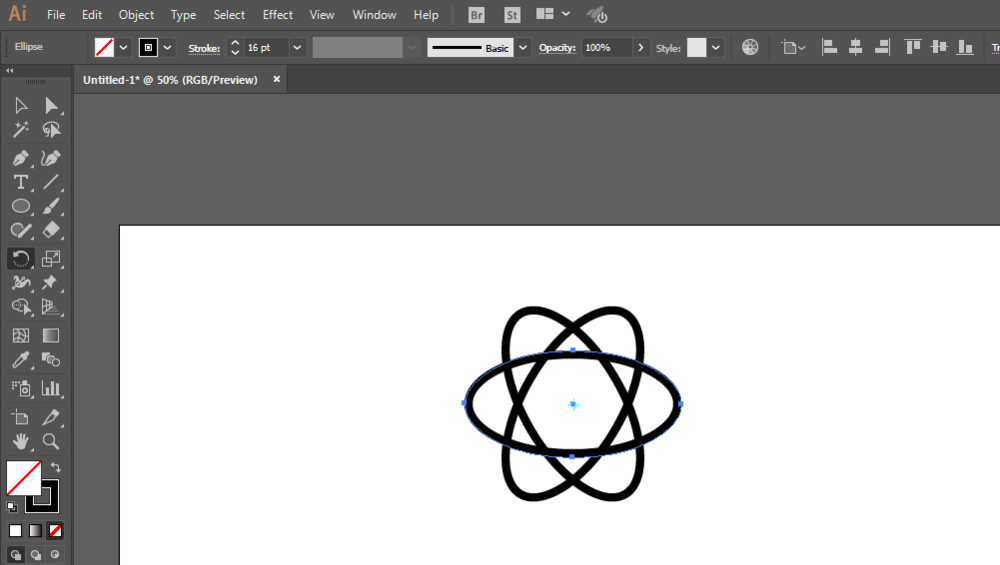
Task: Activate the Curvature tool
Action: click(x=51, y=158)
